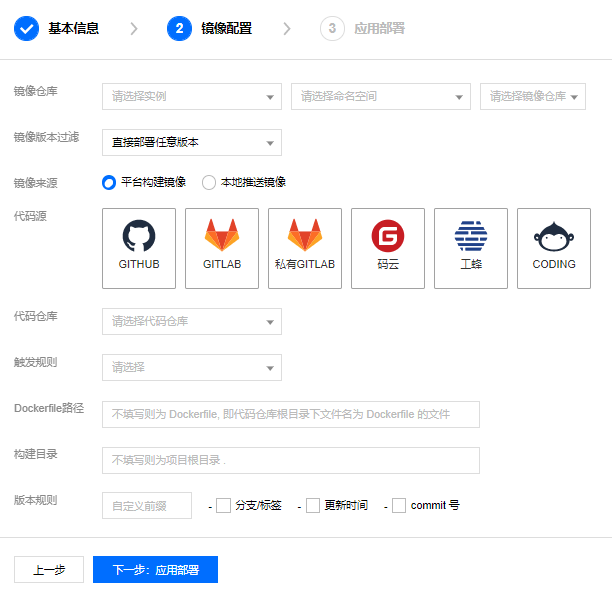Expand the 请选择命名空间 dropdown
The height and width of the screenshot is (597, 612).
(x=380, y=96)
